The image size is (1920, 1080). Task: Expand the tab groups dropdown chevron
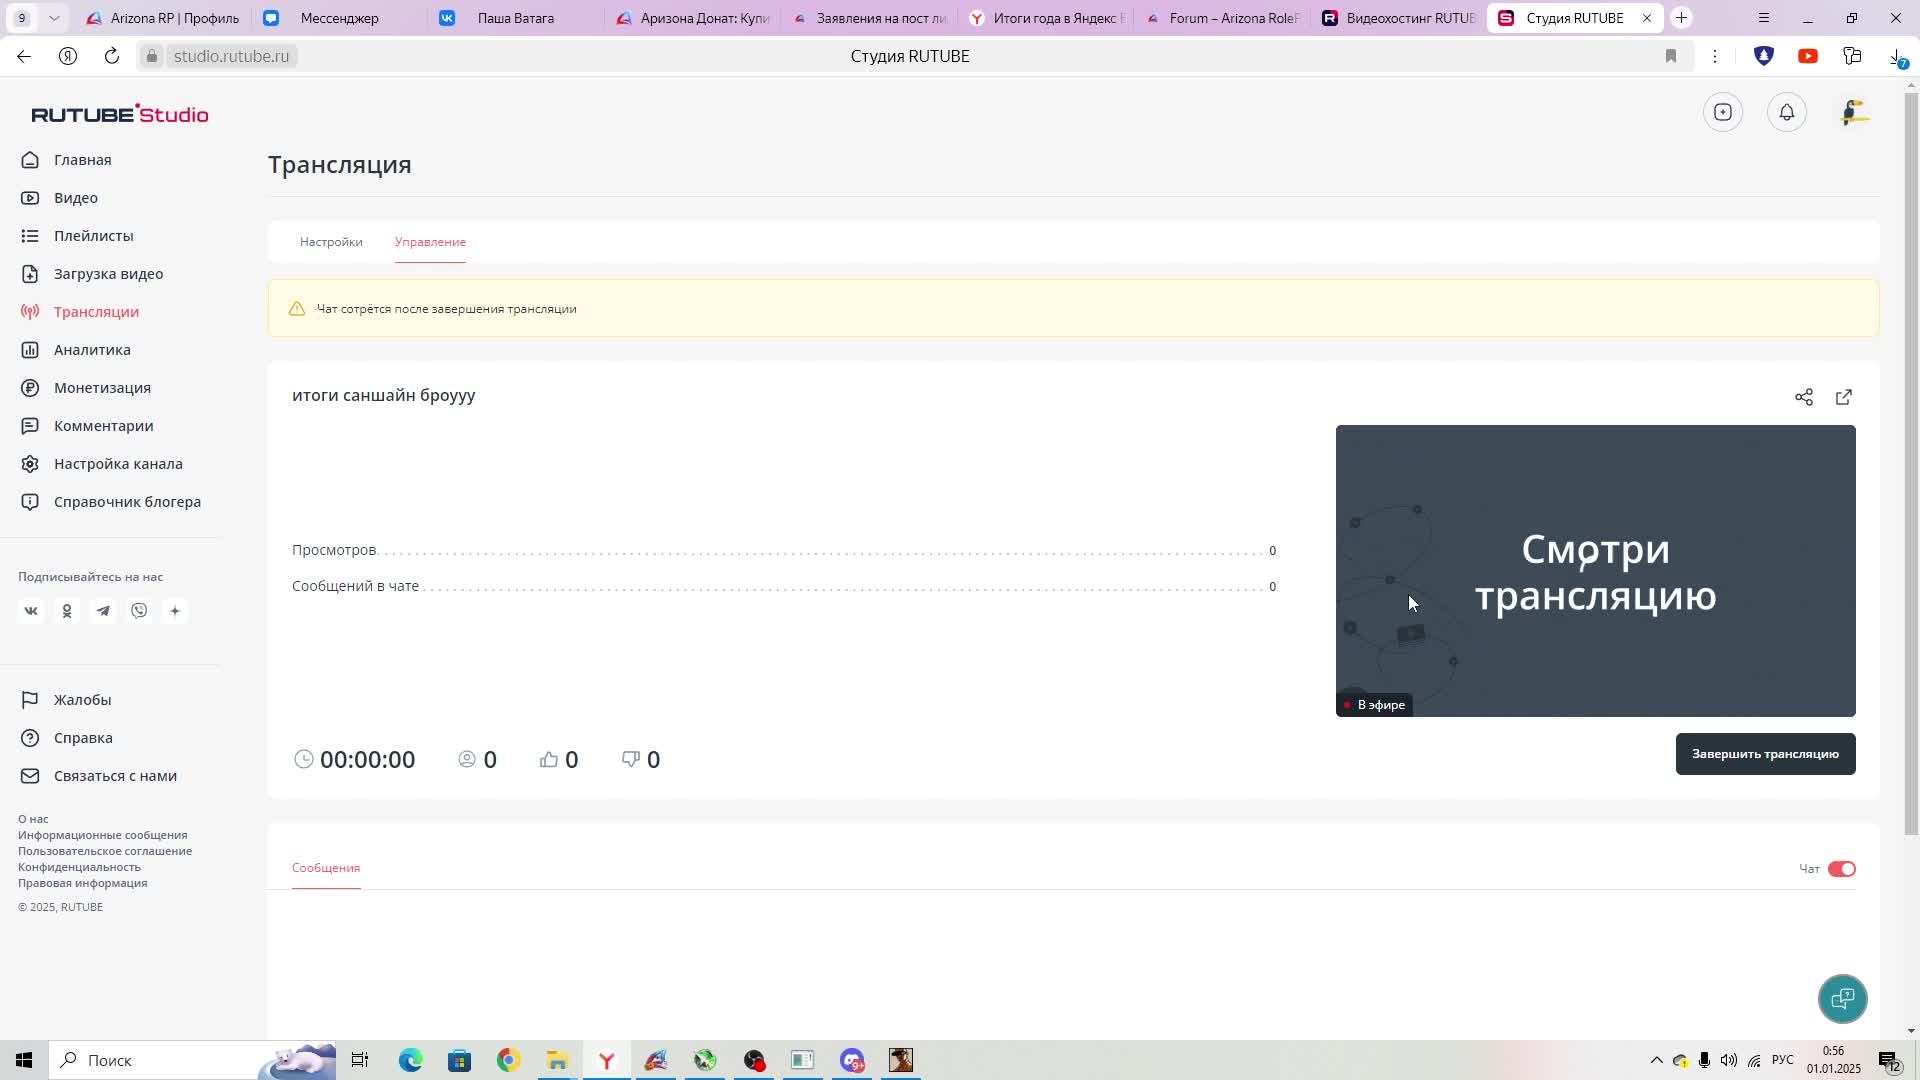tap(54, 18)
